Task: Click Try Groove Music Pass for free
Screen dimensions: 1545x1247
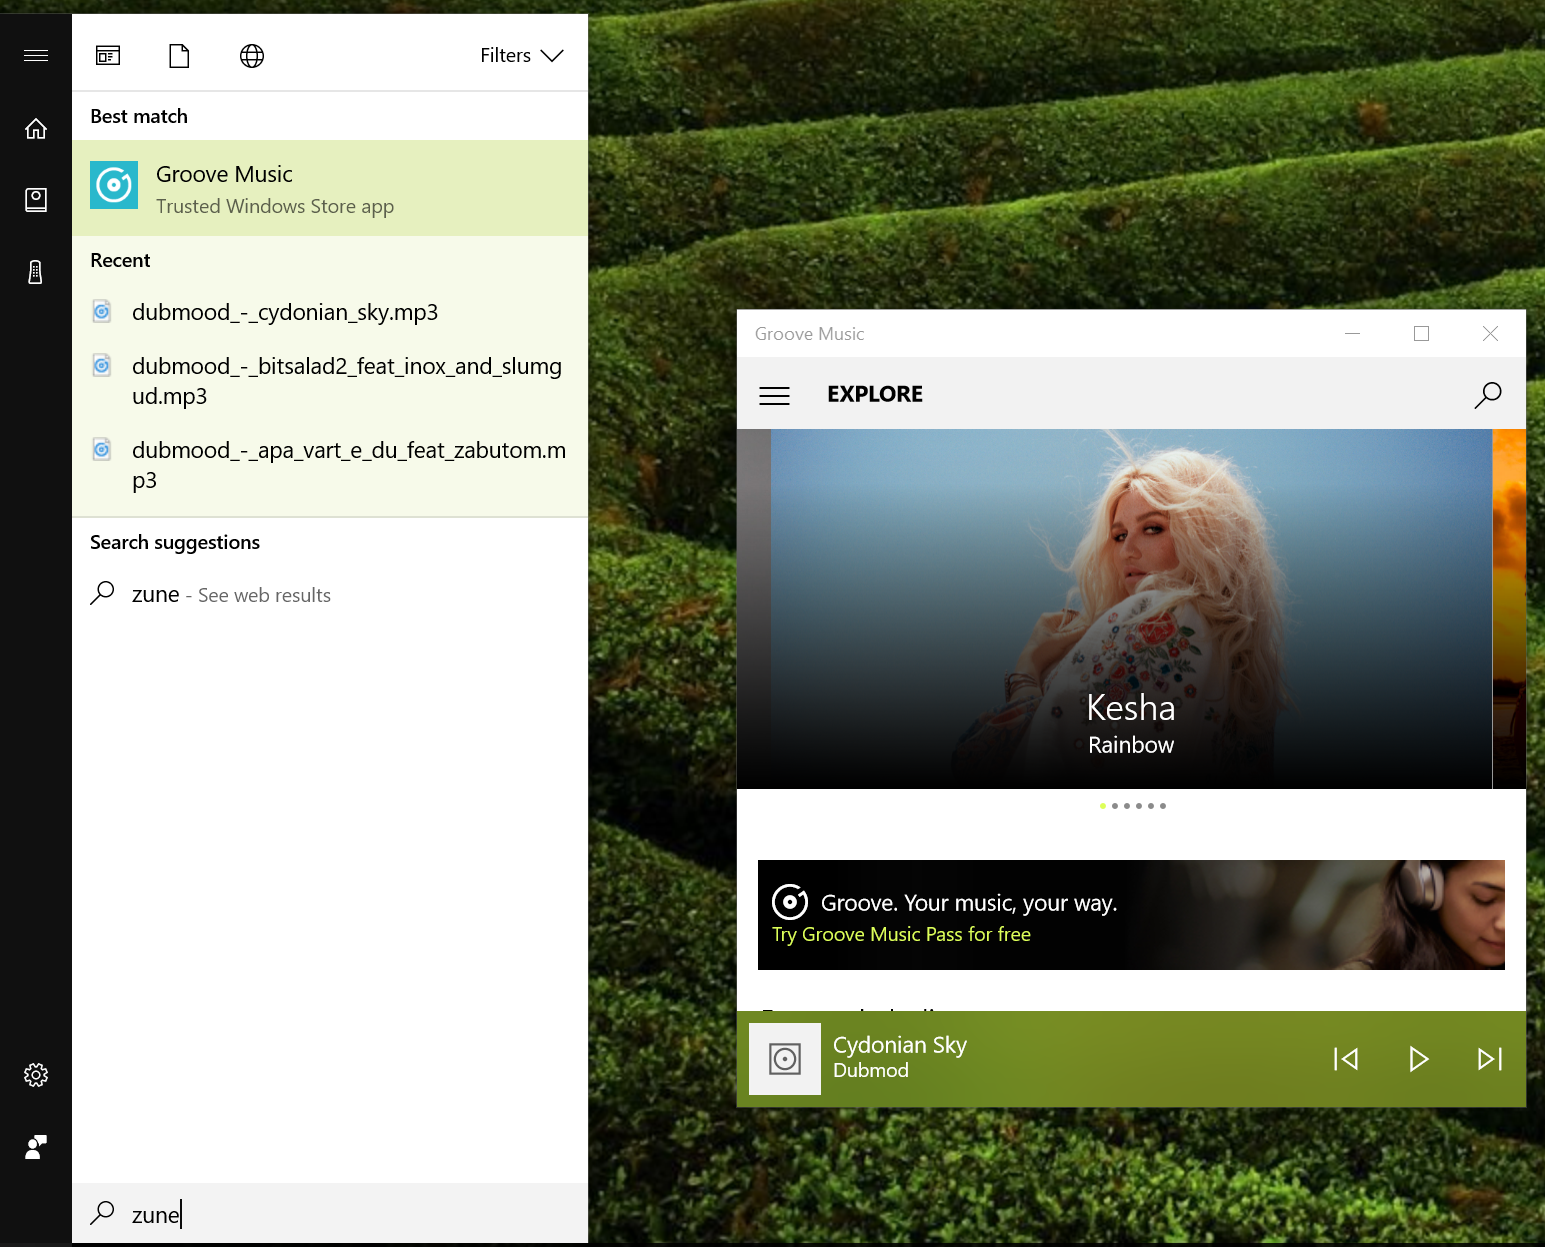Action: (x=901, y=934)
